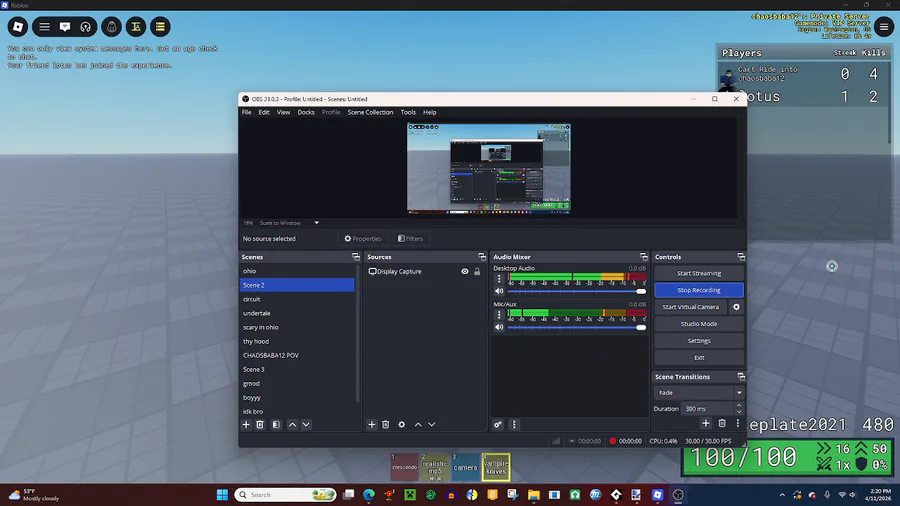Open source Filters button
This screenshot has width=900, height=506.
410,239
